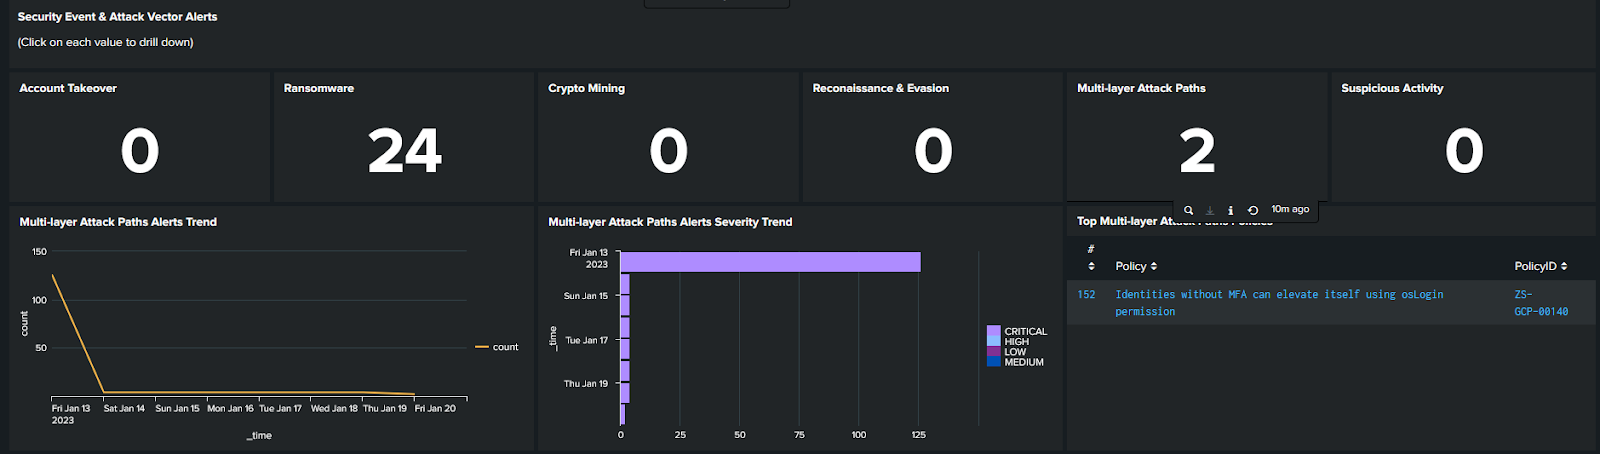Sort by the PolicyID column header

[x=1541, y=266]
